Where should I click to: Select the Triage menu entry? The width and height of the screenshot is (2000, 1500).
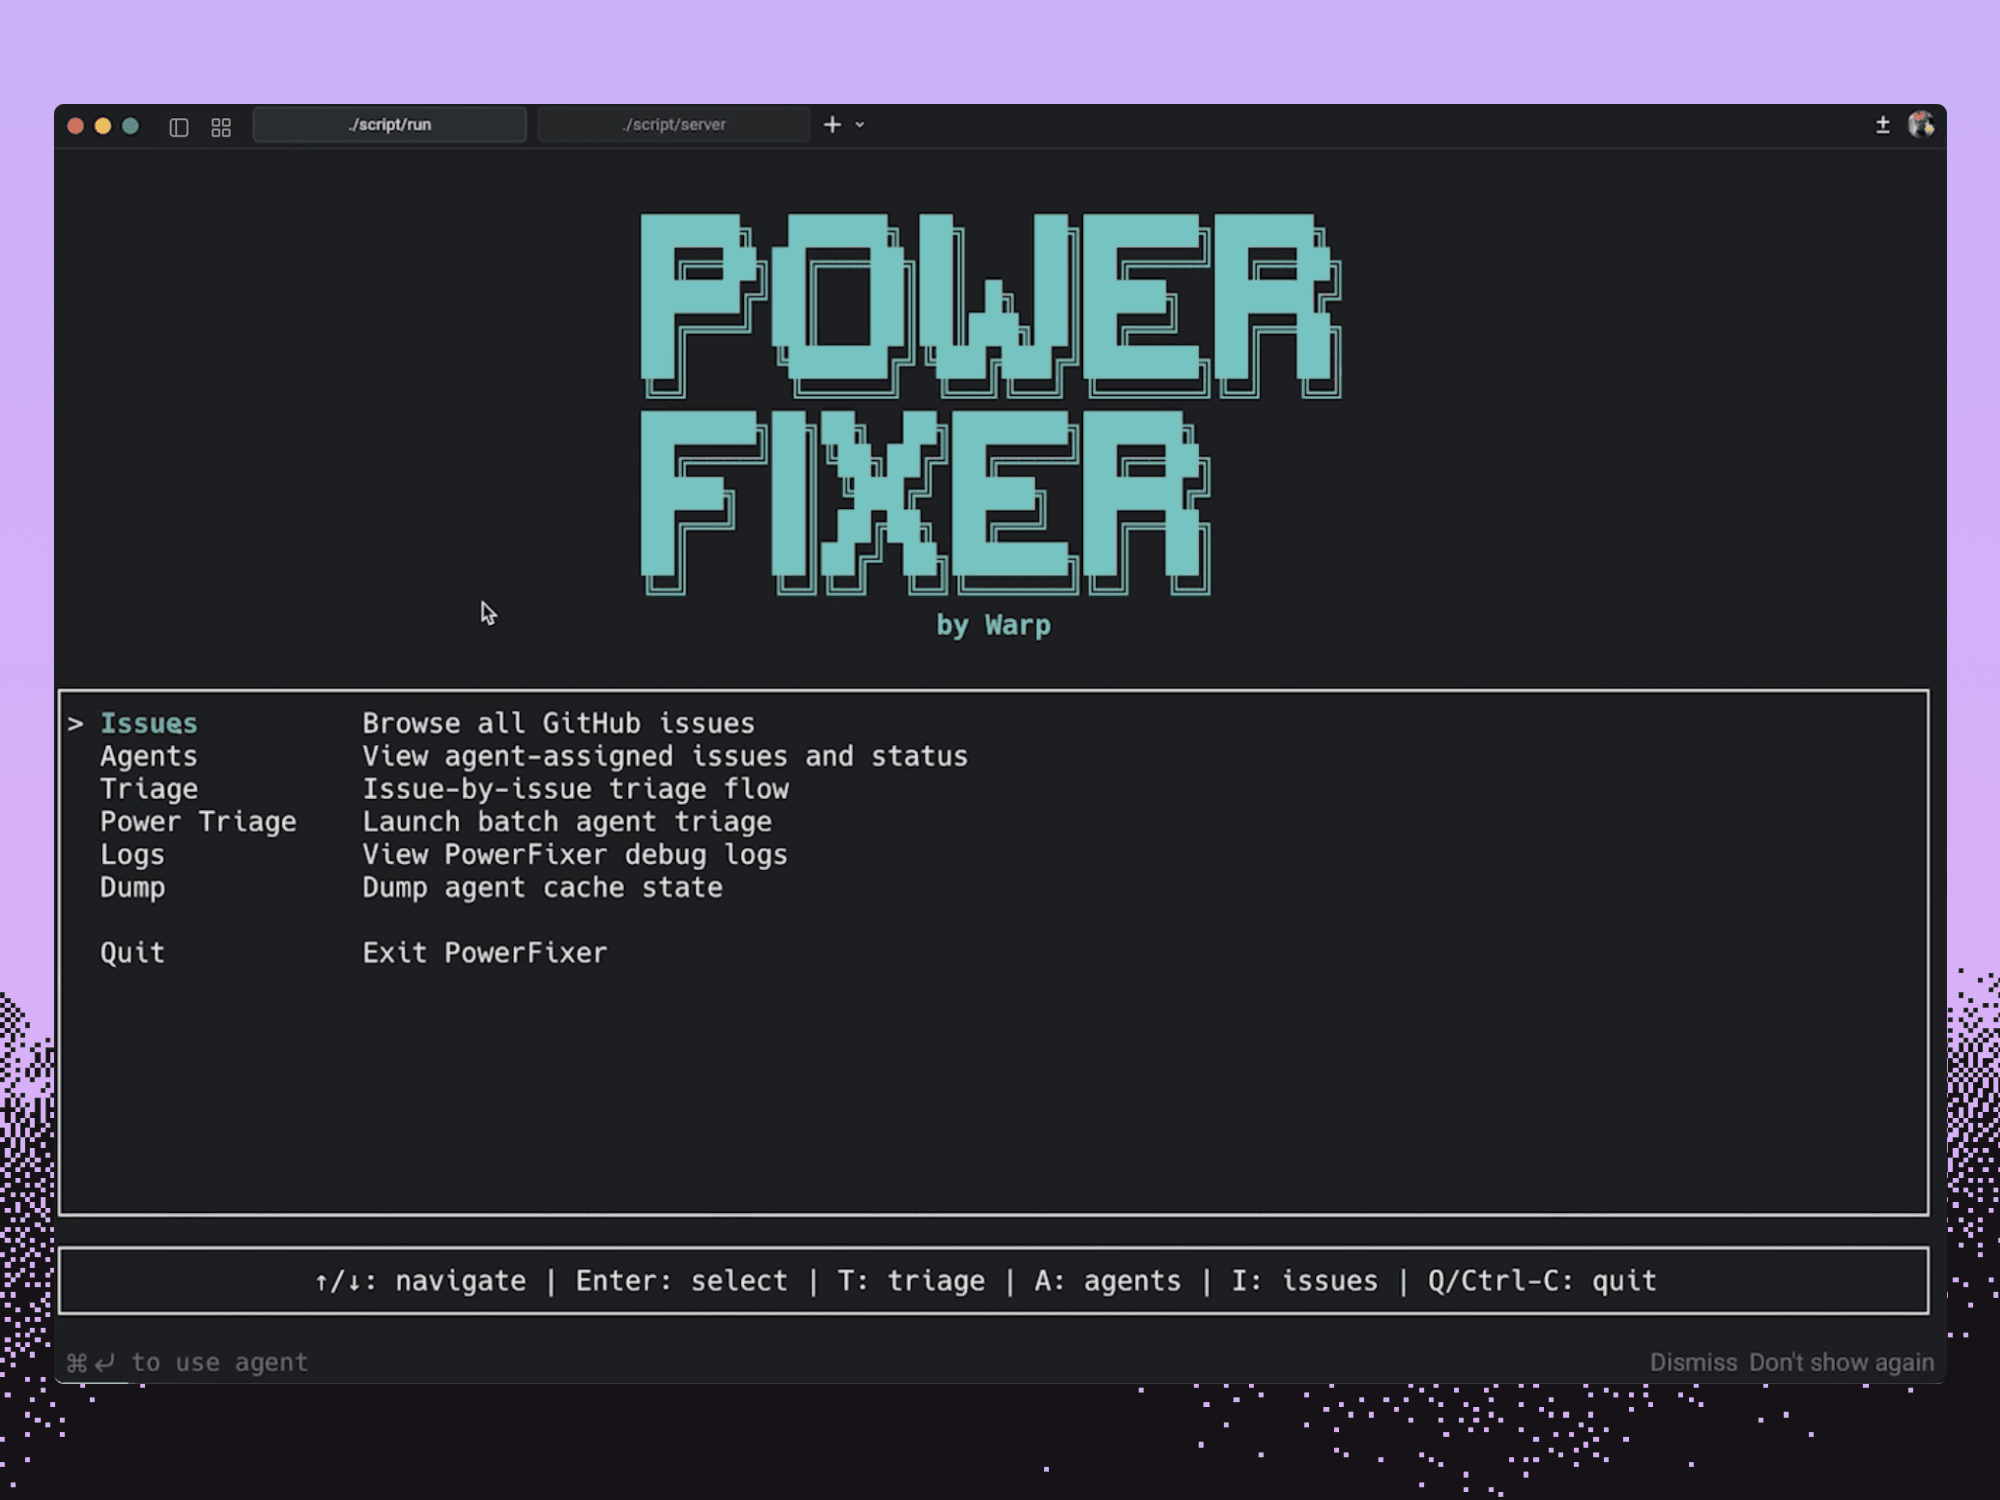coord(149,789)
